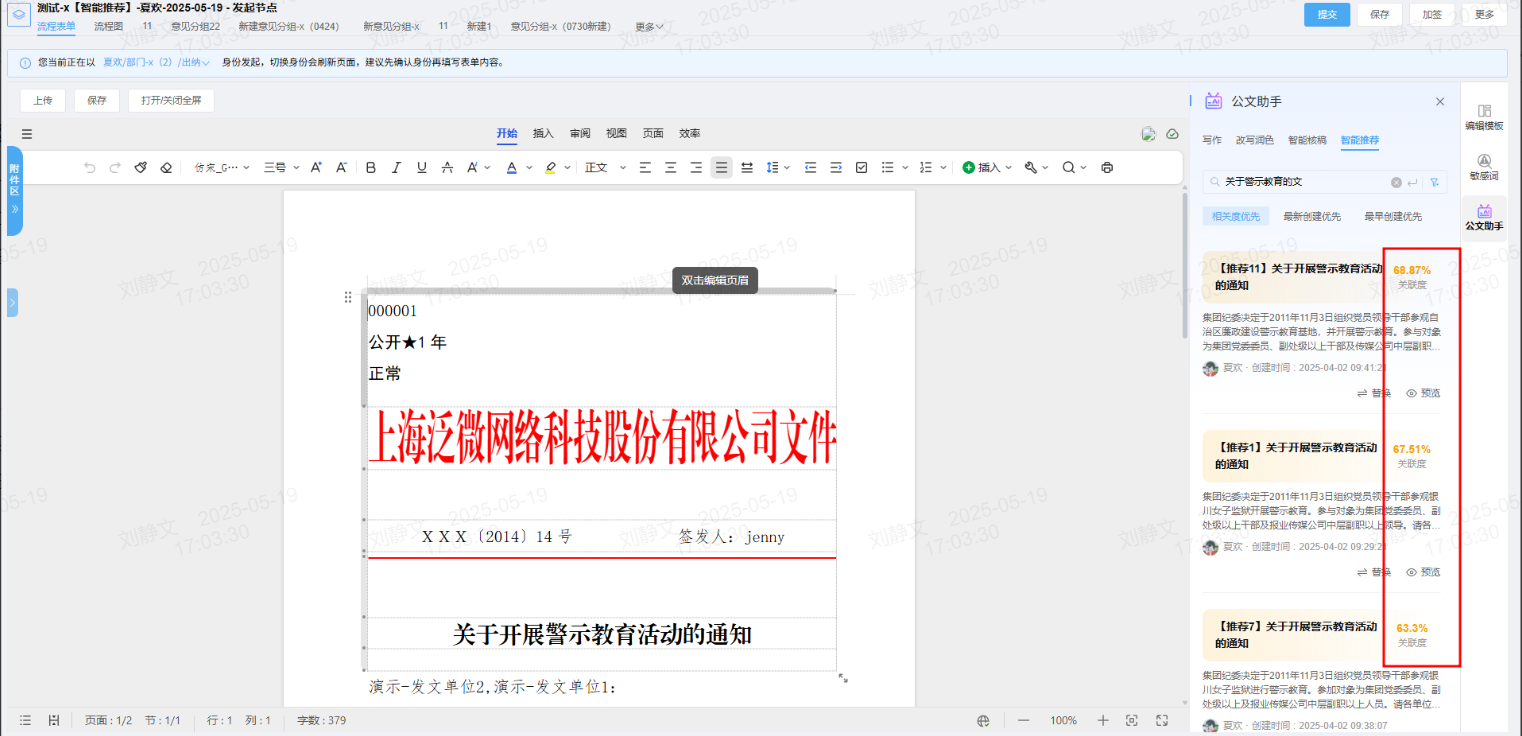
Task: Select the format painter tool
Action: point(141,167)
